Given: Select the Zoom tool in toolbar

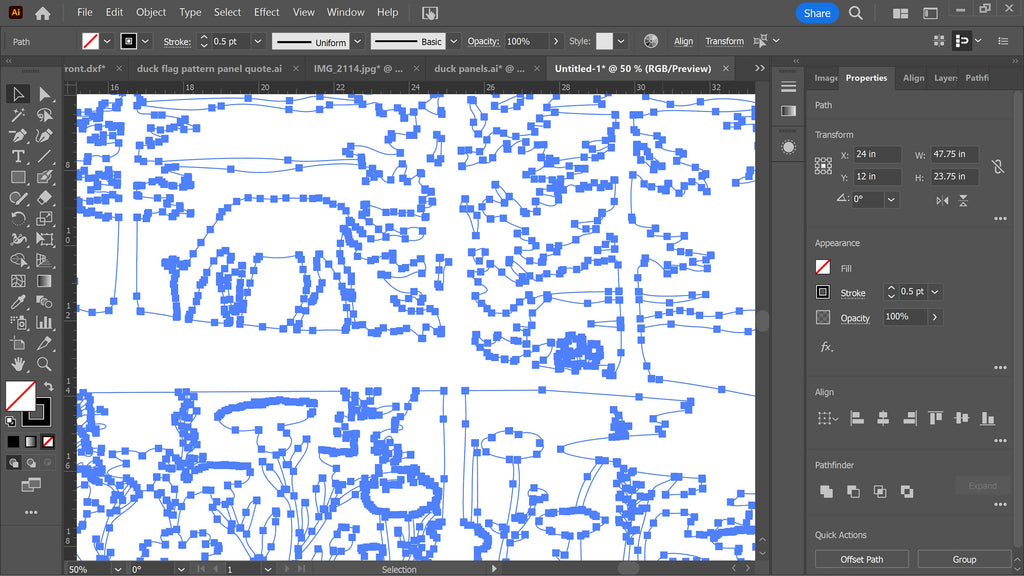Looking at the screenshot, I should [44, 364].
